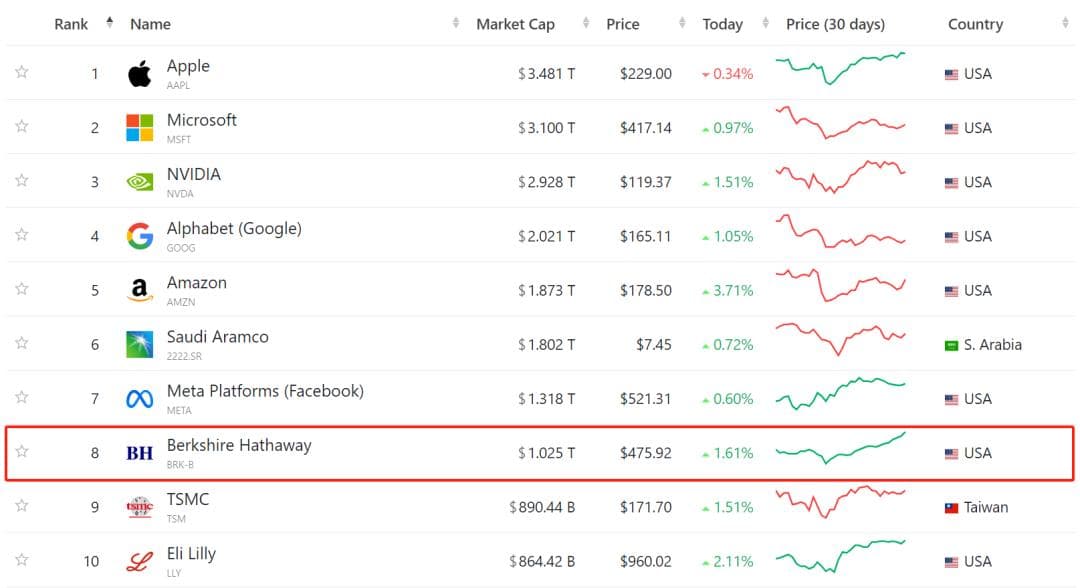Toggle favorite star for Berkshire Hathaway
1080x588 pixels.
click(22, 451)
